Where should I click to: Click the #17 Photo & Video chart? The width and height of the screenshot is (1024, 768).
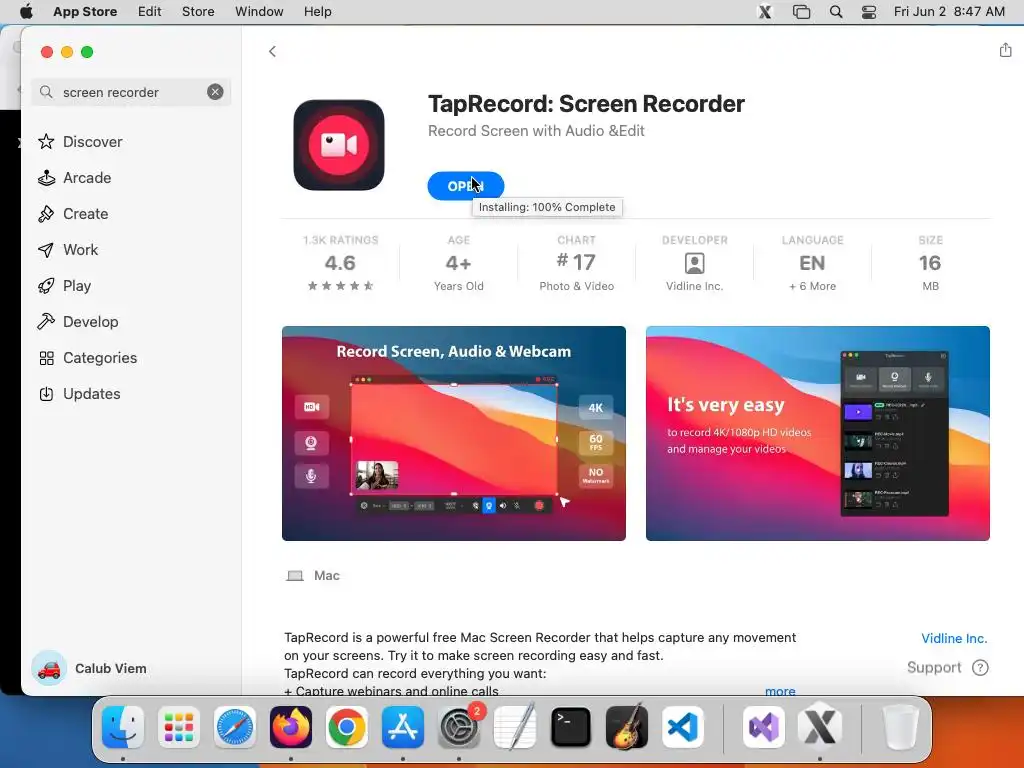coord(577,263)
